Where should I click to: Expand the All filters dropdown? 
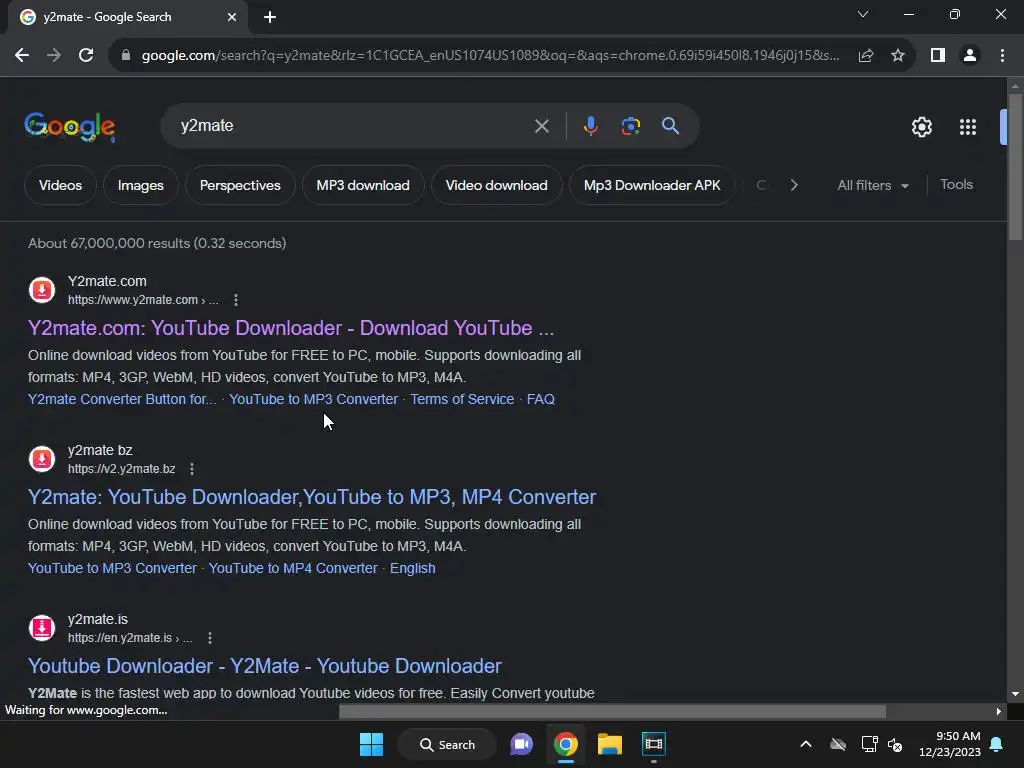point(872,185)
